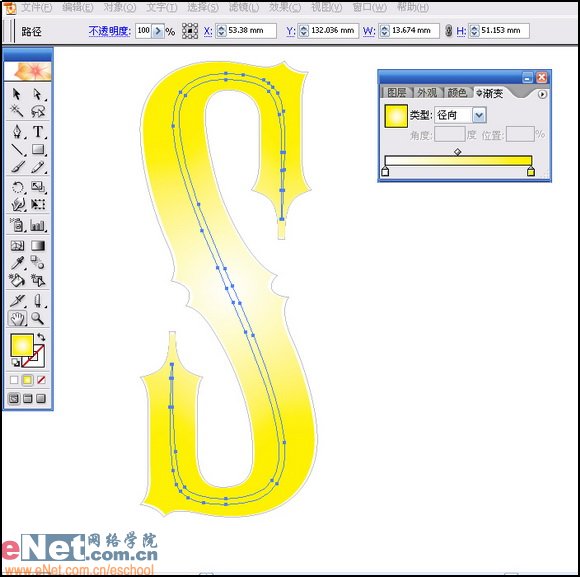580x577 pixels.
Task: Pick the Column Graph tool
Action: [37, 225]
